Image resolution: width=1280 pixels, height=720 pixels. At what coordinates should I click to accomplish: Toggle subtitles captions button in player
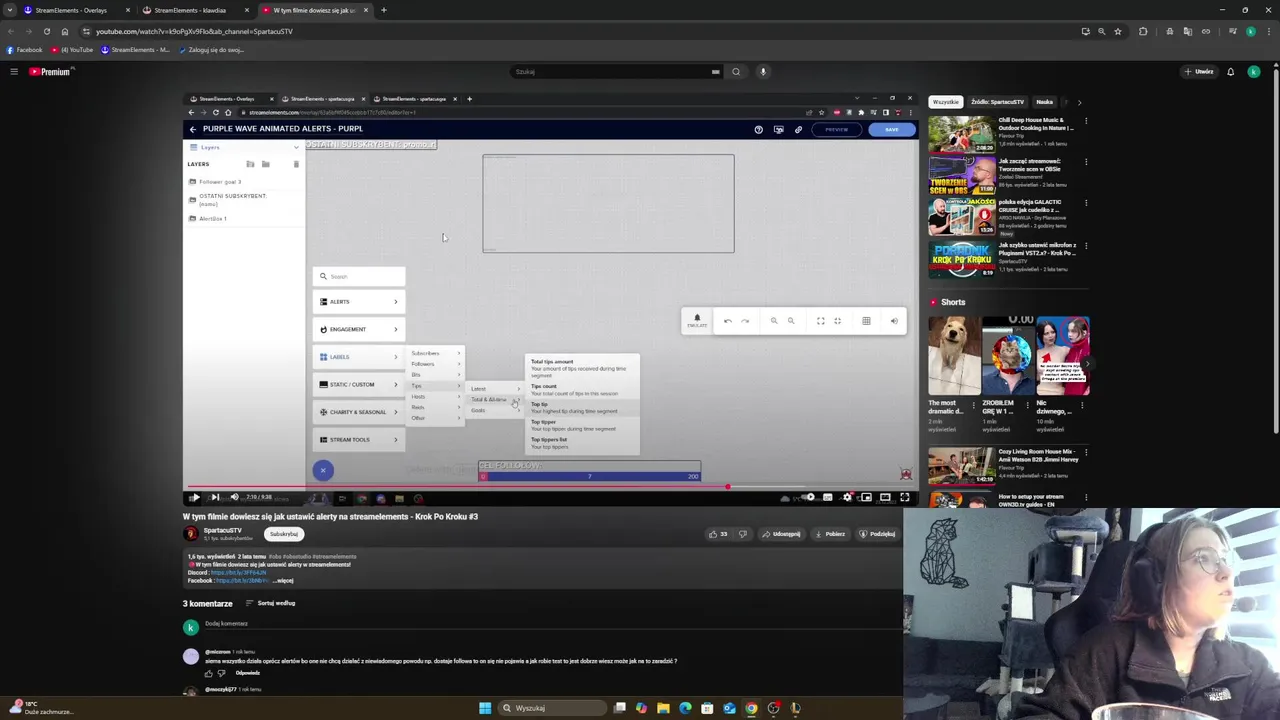point(828,497)
